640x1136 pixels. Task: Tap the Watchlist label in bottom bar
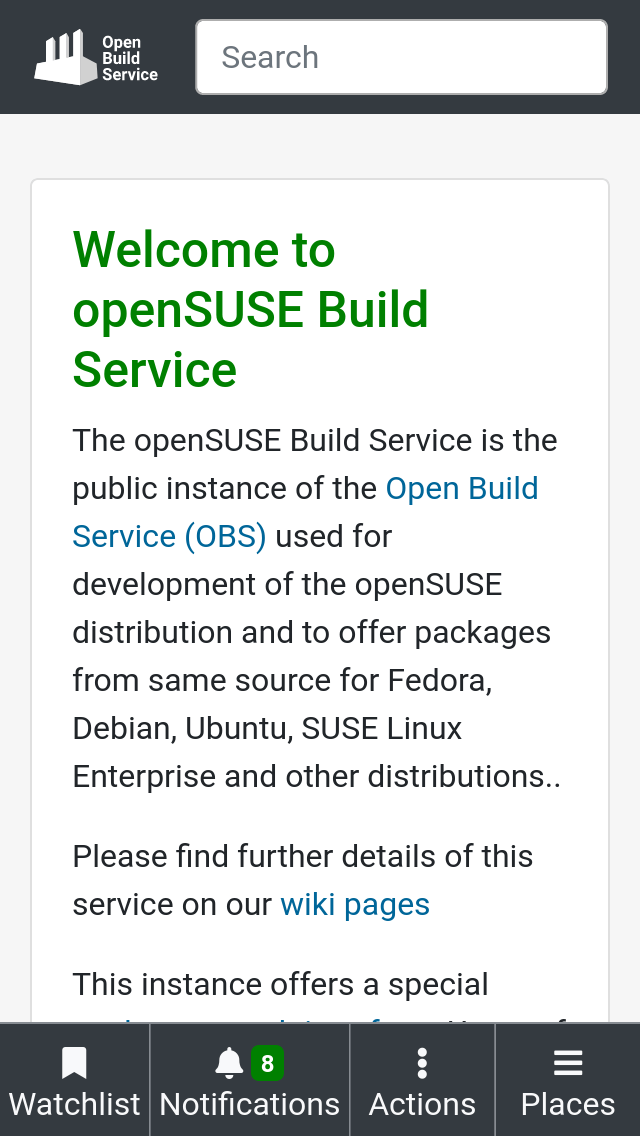pyautogui.click(x=75, y=1104)
